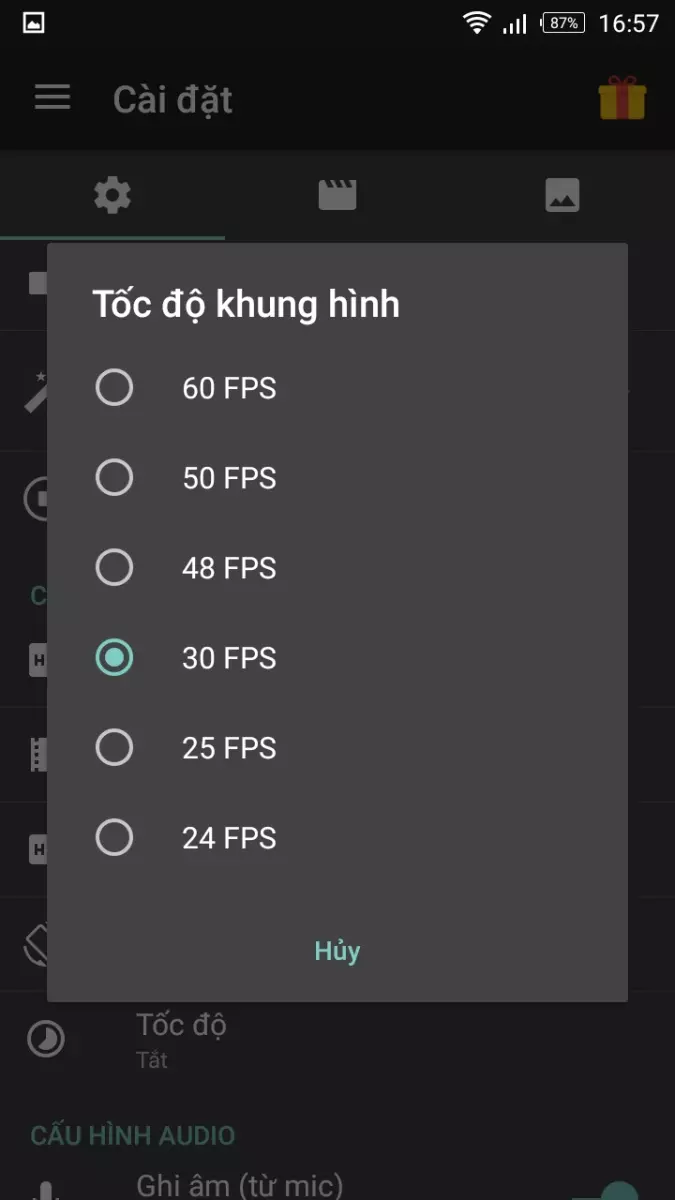The image size is (675, 1200).
Task: Select the gear settings tab icon
Action: [x=112, y=195]
